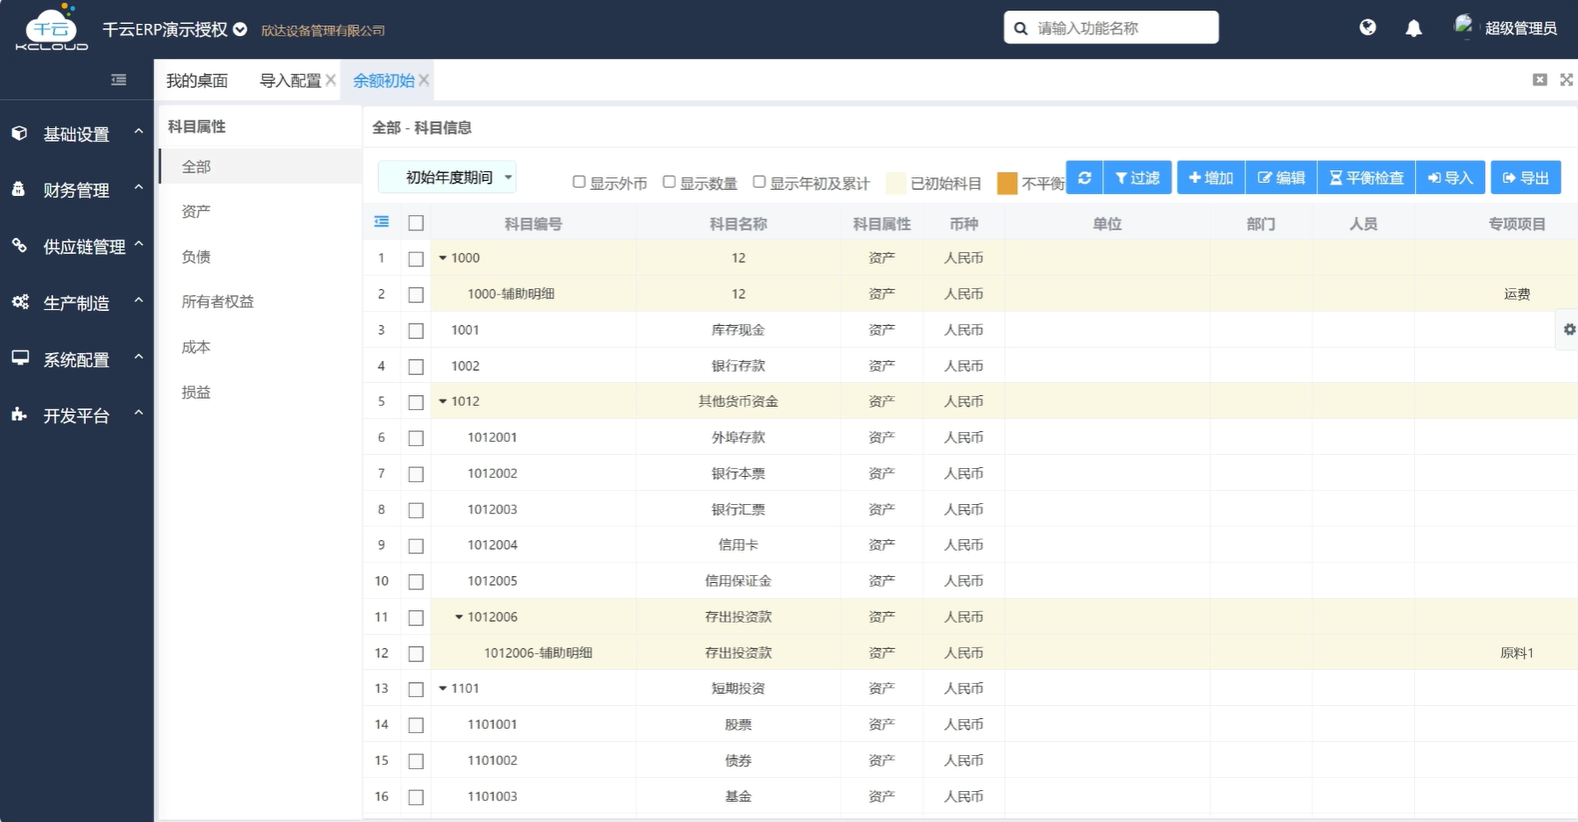The width and height of the screenshot is (1578, 822).
Task: Click the 生产制造 gears icon
Action: pos(20,302)
